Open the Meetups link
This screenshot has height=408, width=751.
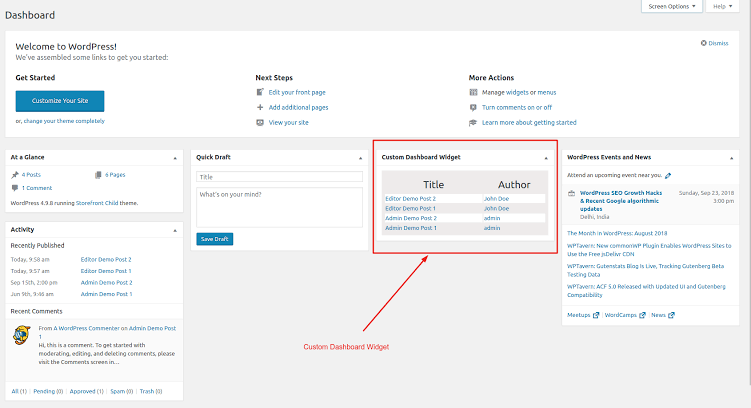coord(579,315)
